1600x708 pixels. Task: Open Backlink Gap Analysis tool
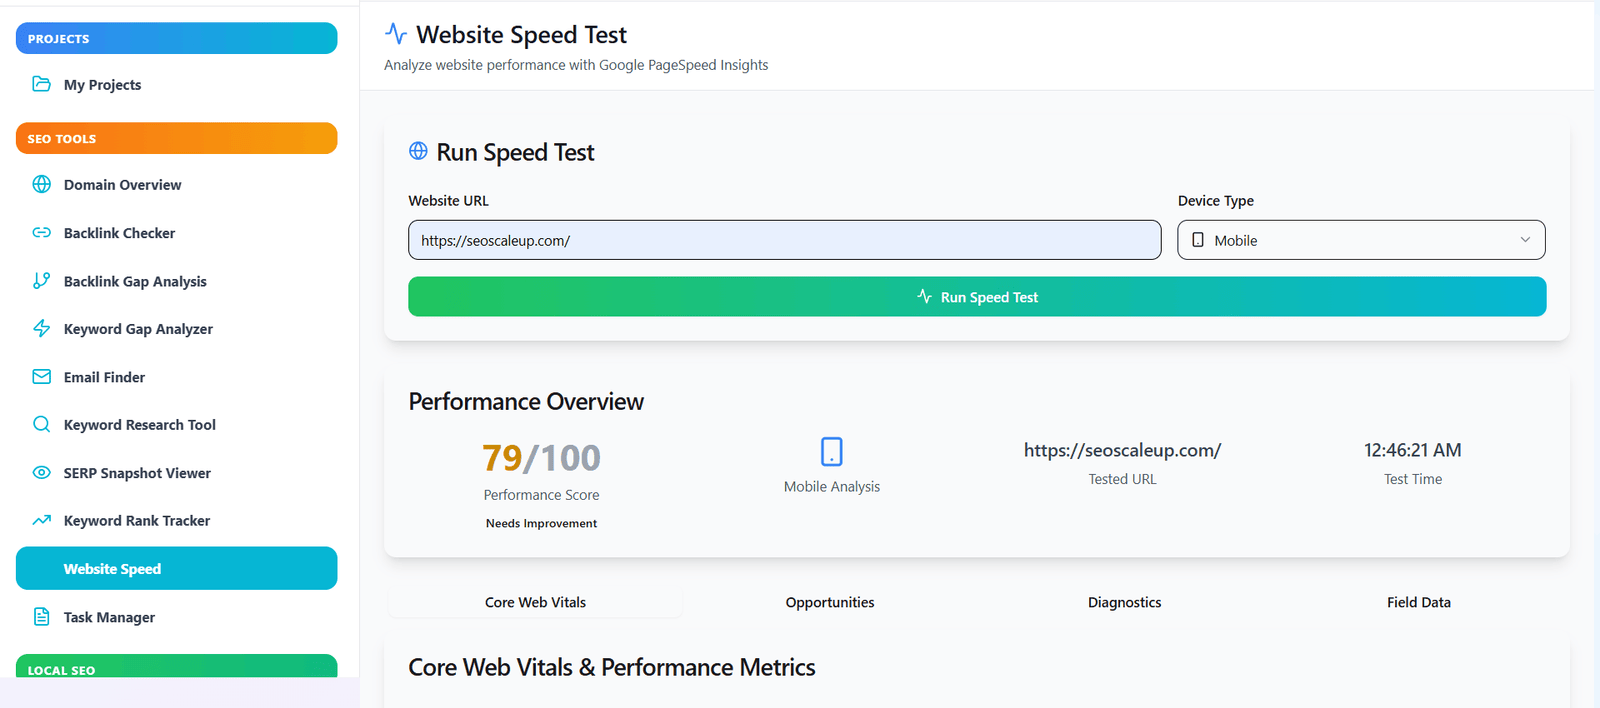[176, 281]
